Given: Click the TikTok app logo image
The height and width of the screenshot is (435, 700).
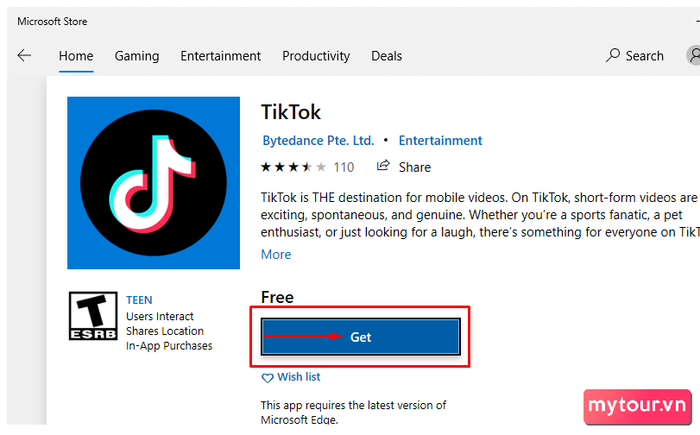Looking at the screenshot, I should 153,183.
